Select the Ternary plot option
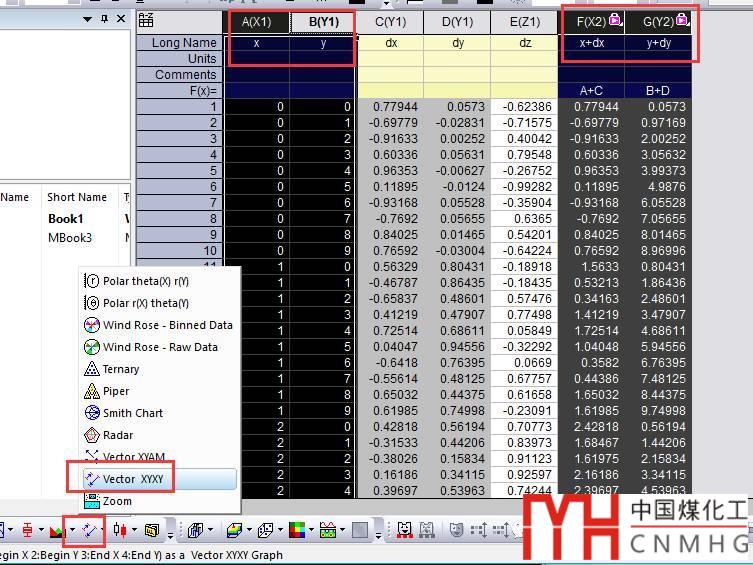The image size is (753, 565). click(120, 369)
